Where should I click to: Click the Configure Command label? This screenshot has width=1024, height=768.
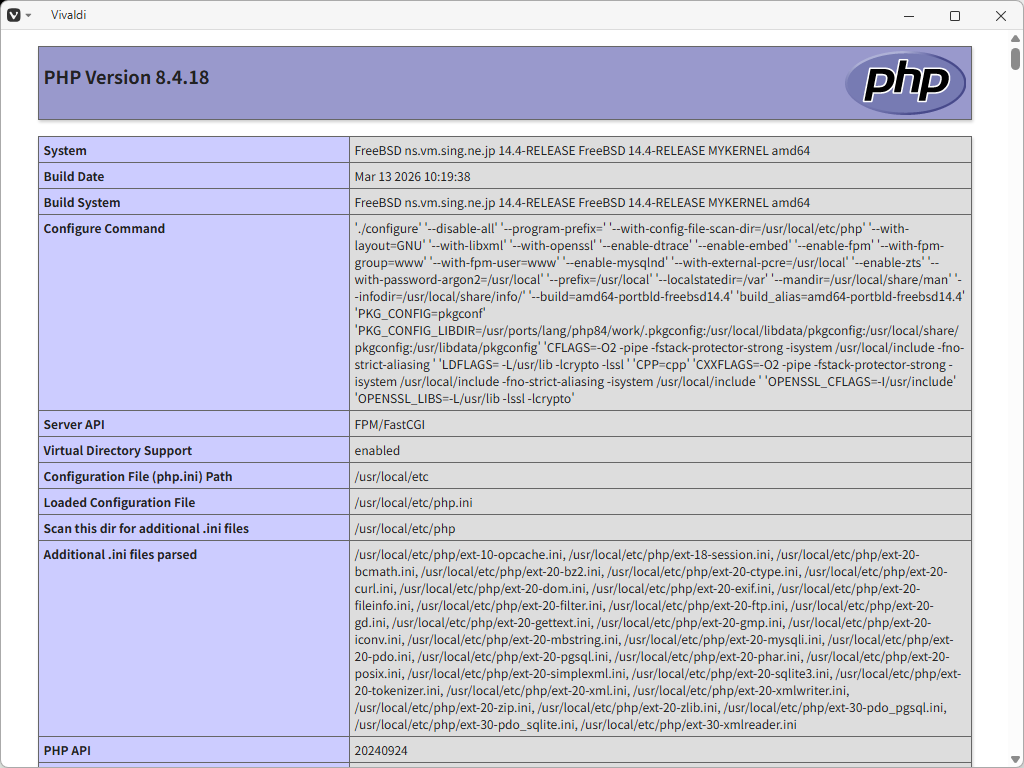click(104, 229)
